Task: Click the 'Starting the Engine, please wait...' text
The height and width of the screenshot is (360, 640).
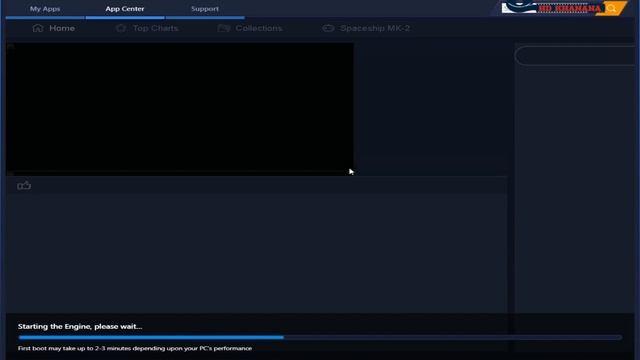Action: [80, 327]
